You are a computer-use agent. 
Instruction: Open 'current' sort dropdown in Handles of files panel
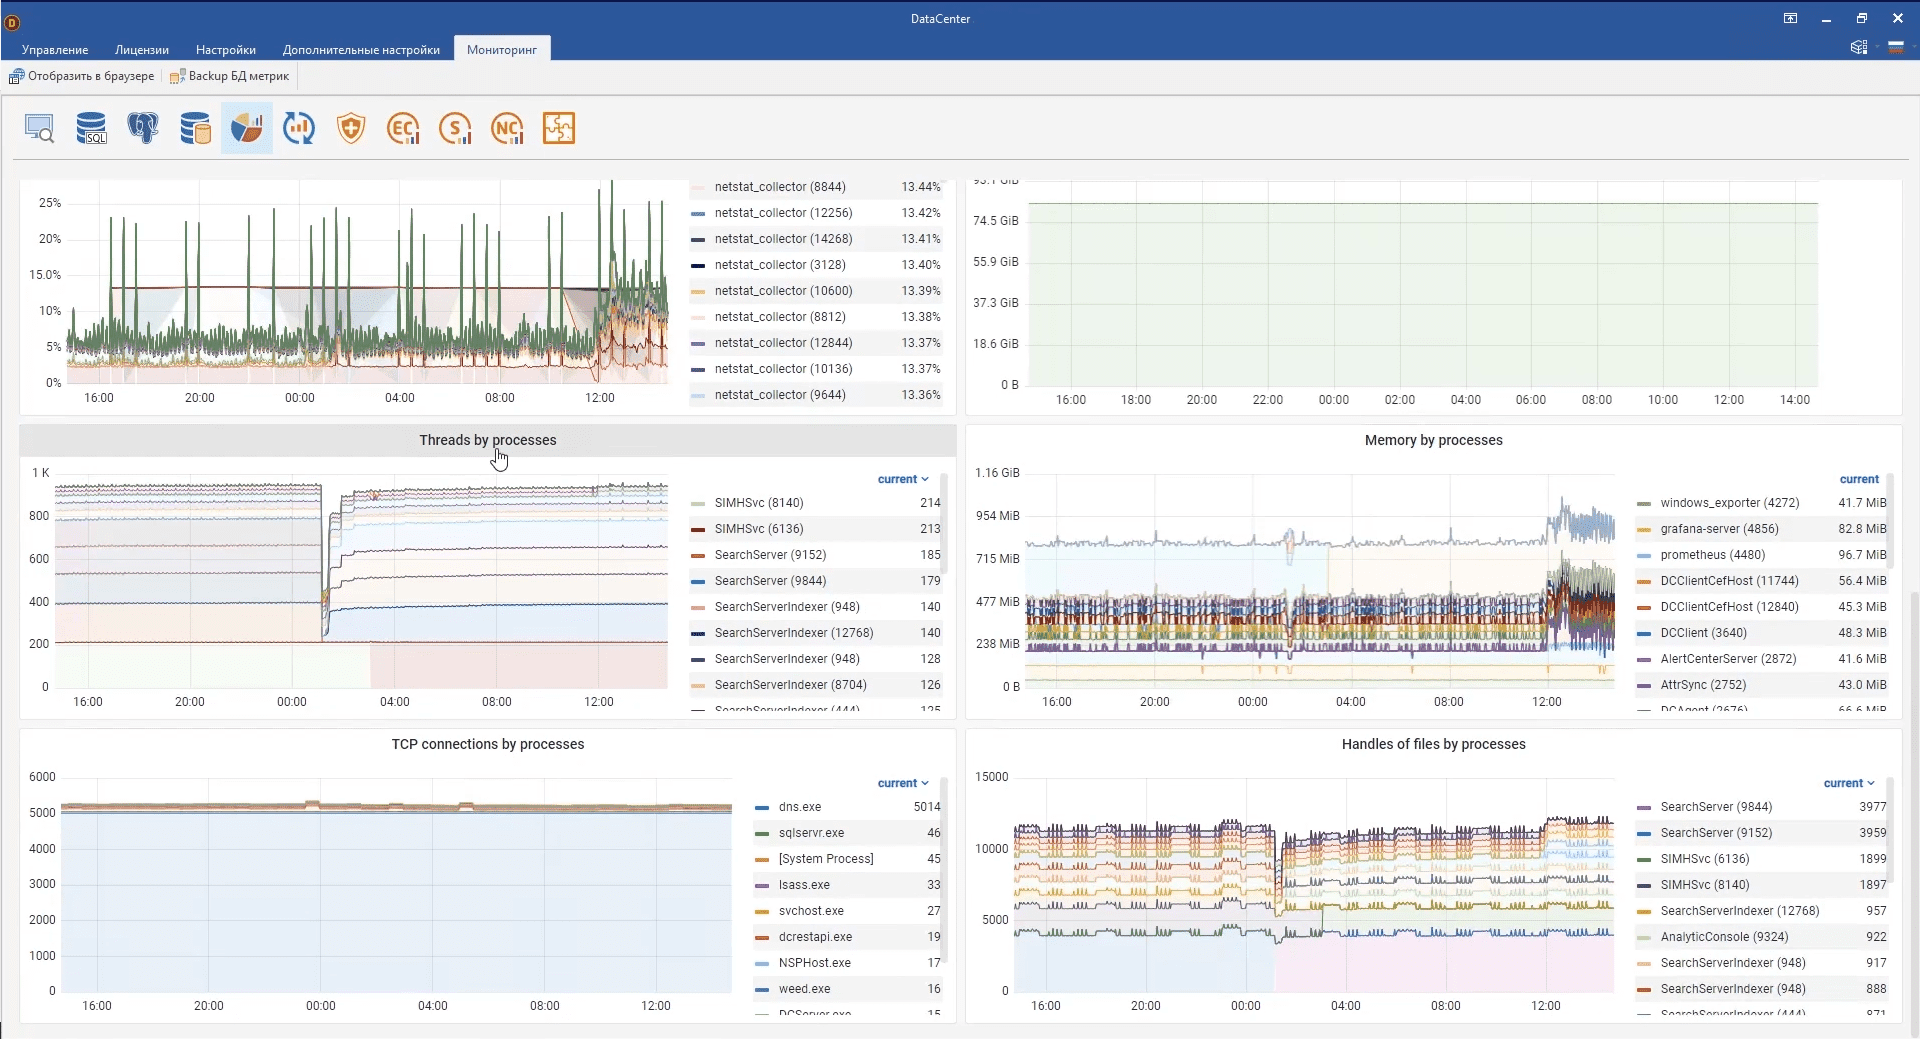pos(1849,783)
